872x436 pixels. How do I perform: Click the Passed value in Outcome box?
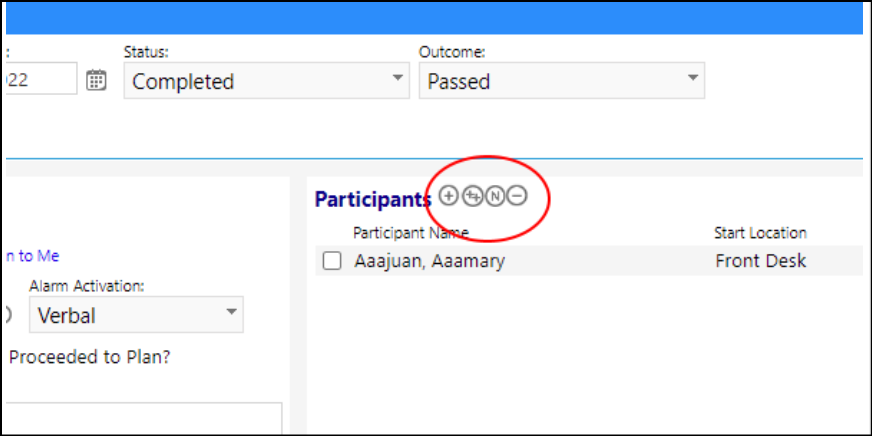click(459, 82)
